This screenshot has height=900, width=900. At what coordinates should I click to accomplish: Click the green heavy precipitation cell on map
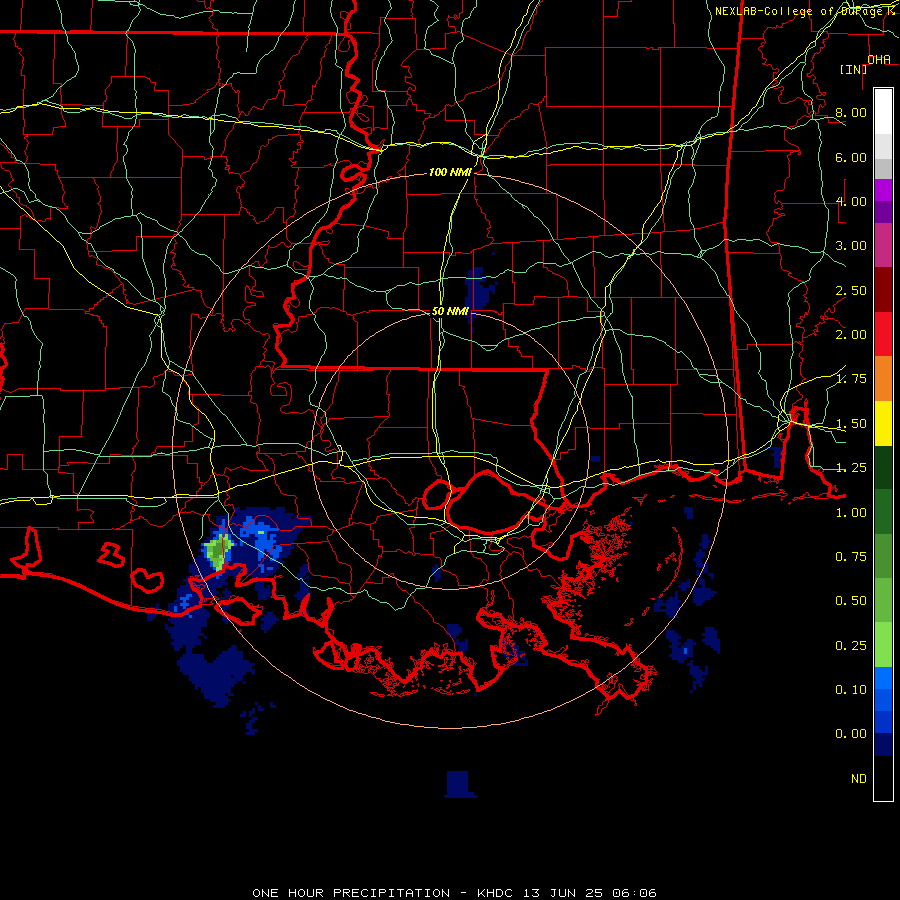(x=218, y=551)
